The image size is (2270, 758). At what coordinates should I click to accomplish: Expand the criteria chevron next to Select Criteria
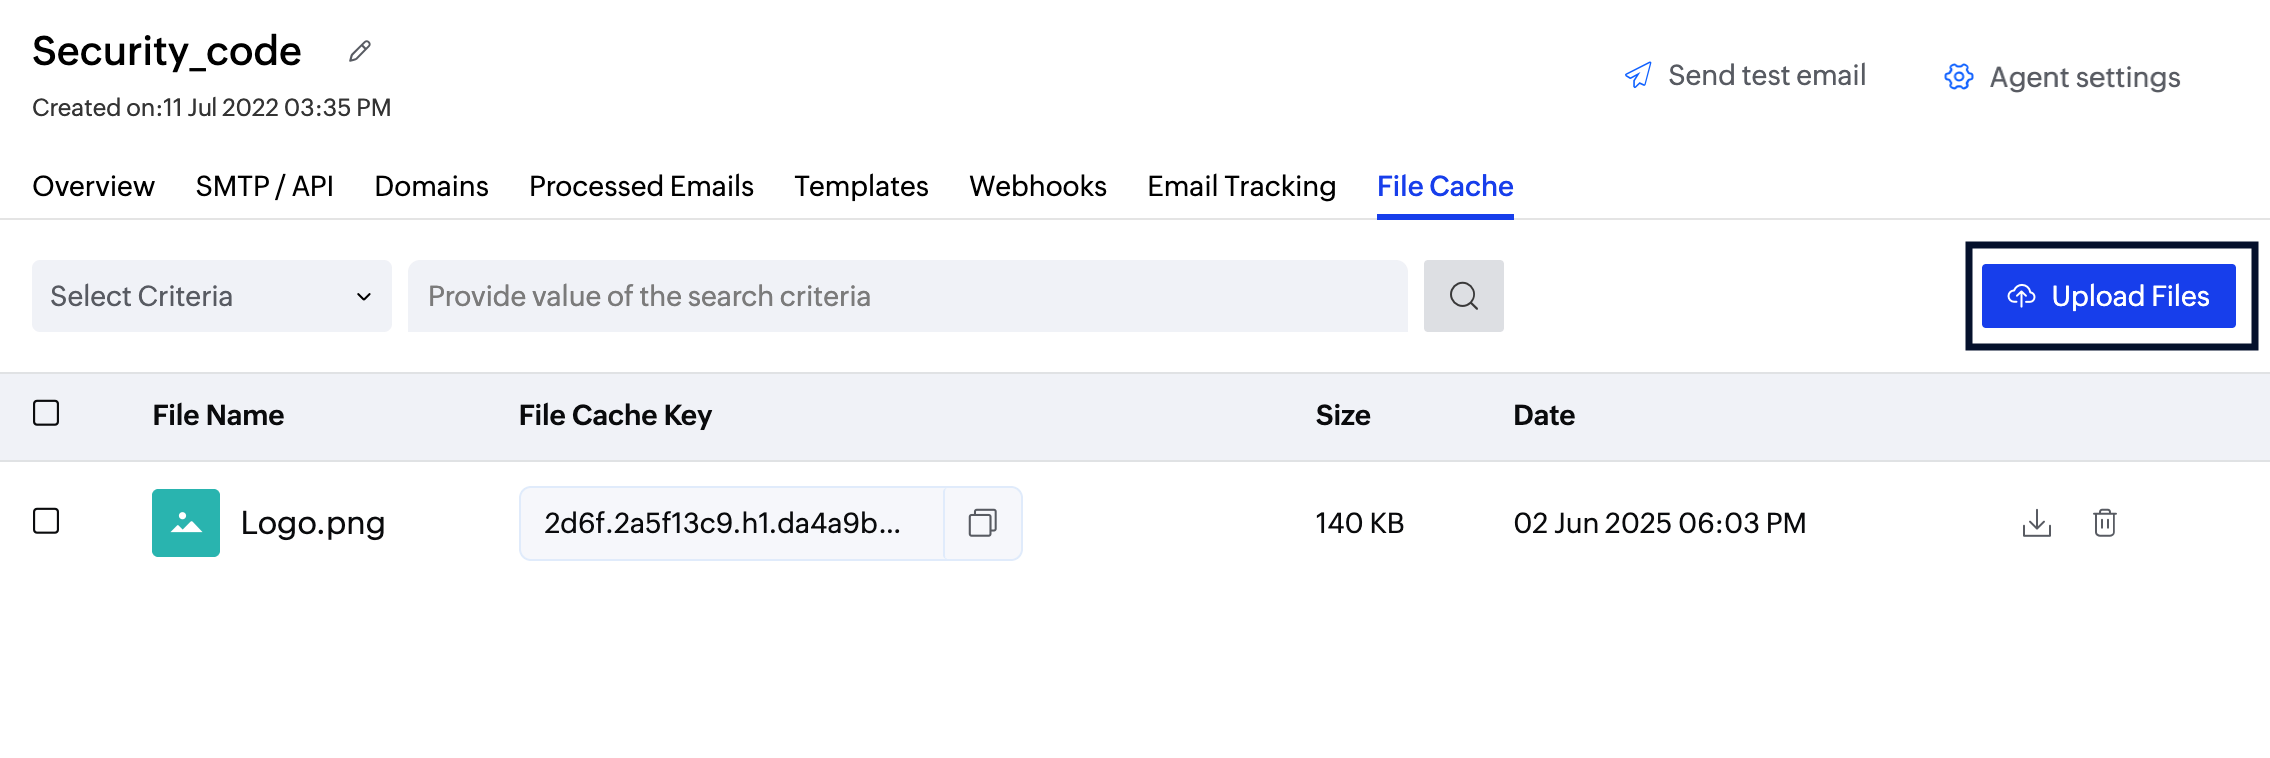click(x=364, y=295)
